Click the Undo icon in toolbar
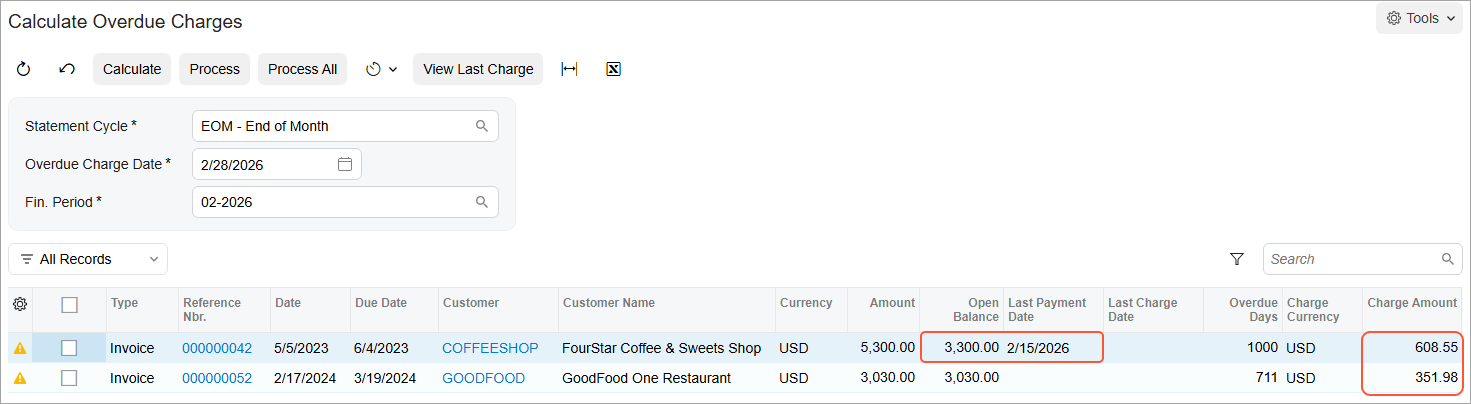Viewport: 1471px width, 404px height. pyautogui.click(x=67, y=69)
